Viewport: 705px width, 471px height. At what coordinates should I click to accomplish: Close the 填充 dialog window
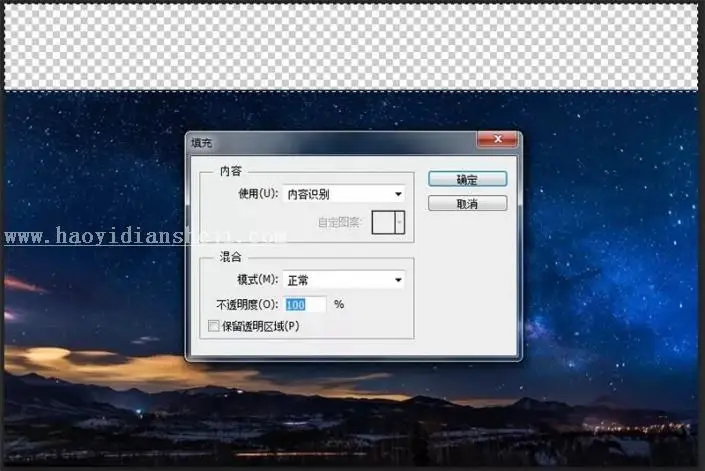coord(498,139)
